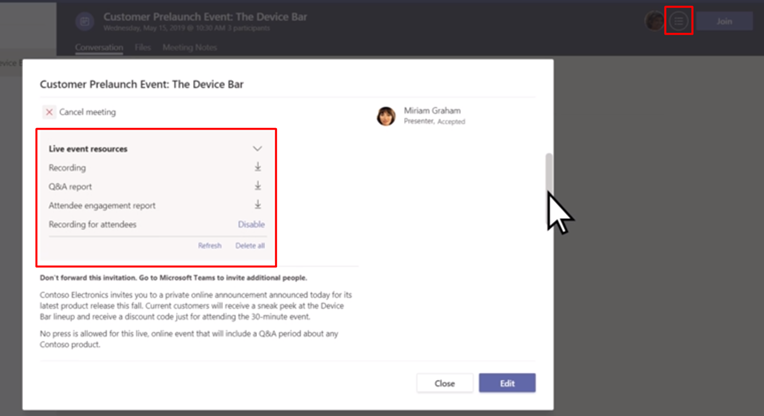The width and height of the screenshot is (764, 416).
Task: Disable recording for attendees
Action: click(x=251, y=224)
